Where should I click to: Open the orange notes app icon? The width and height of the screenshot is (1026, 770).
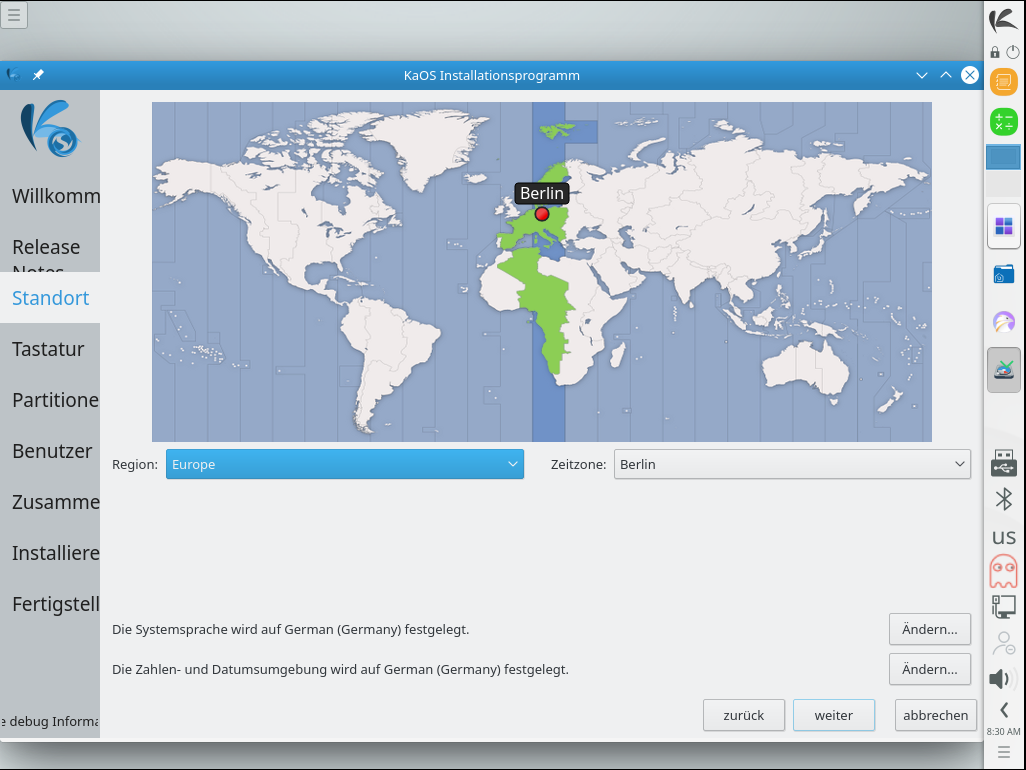[1003, 81]
